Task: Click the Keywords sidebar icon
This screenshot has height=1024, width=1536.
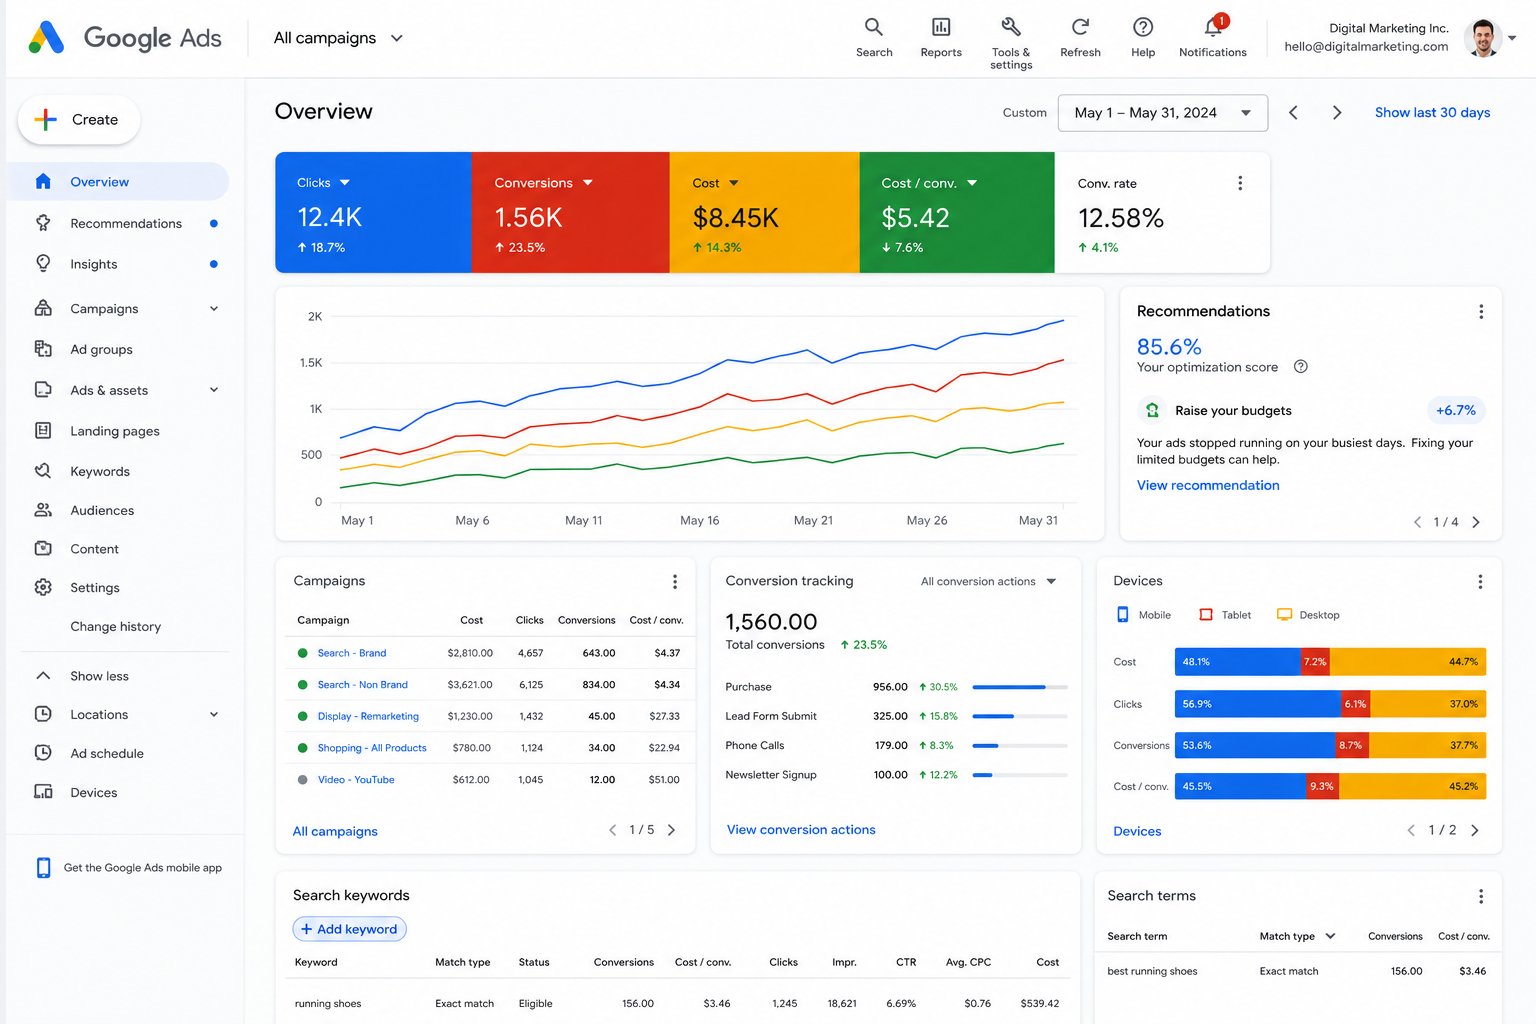Action: [x=43, y=471]
